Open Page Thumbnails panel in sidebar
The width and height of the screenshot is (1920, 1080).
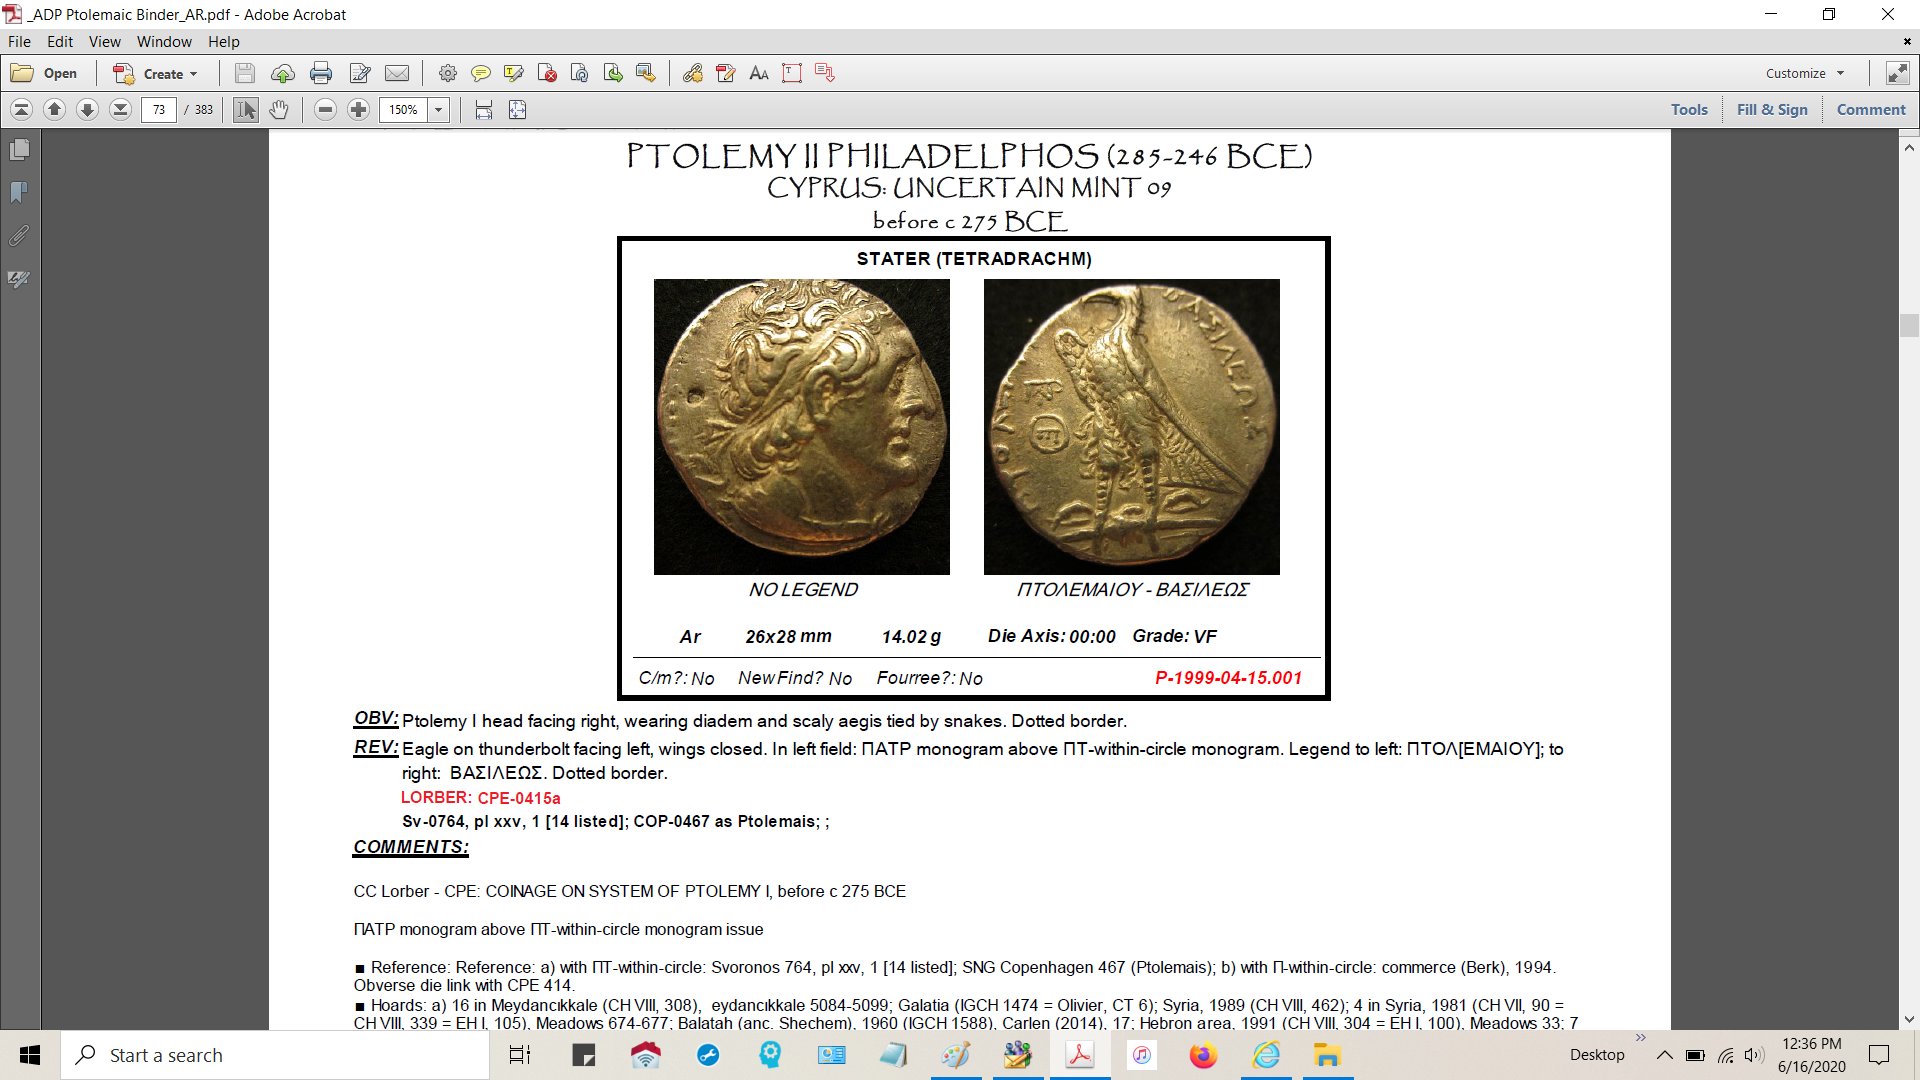19,150
